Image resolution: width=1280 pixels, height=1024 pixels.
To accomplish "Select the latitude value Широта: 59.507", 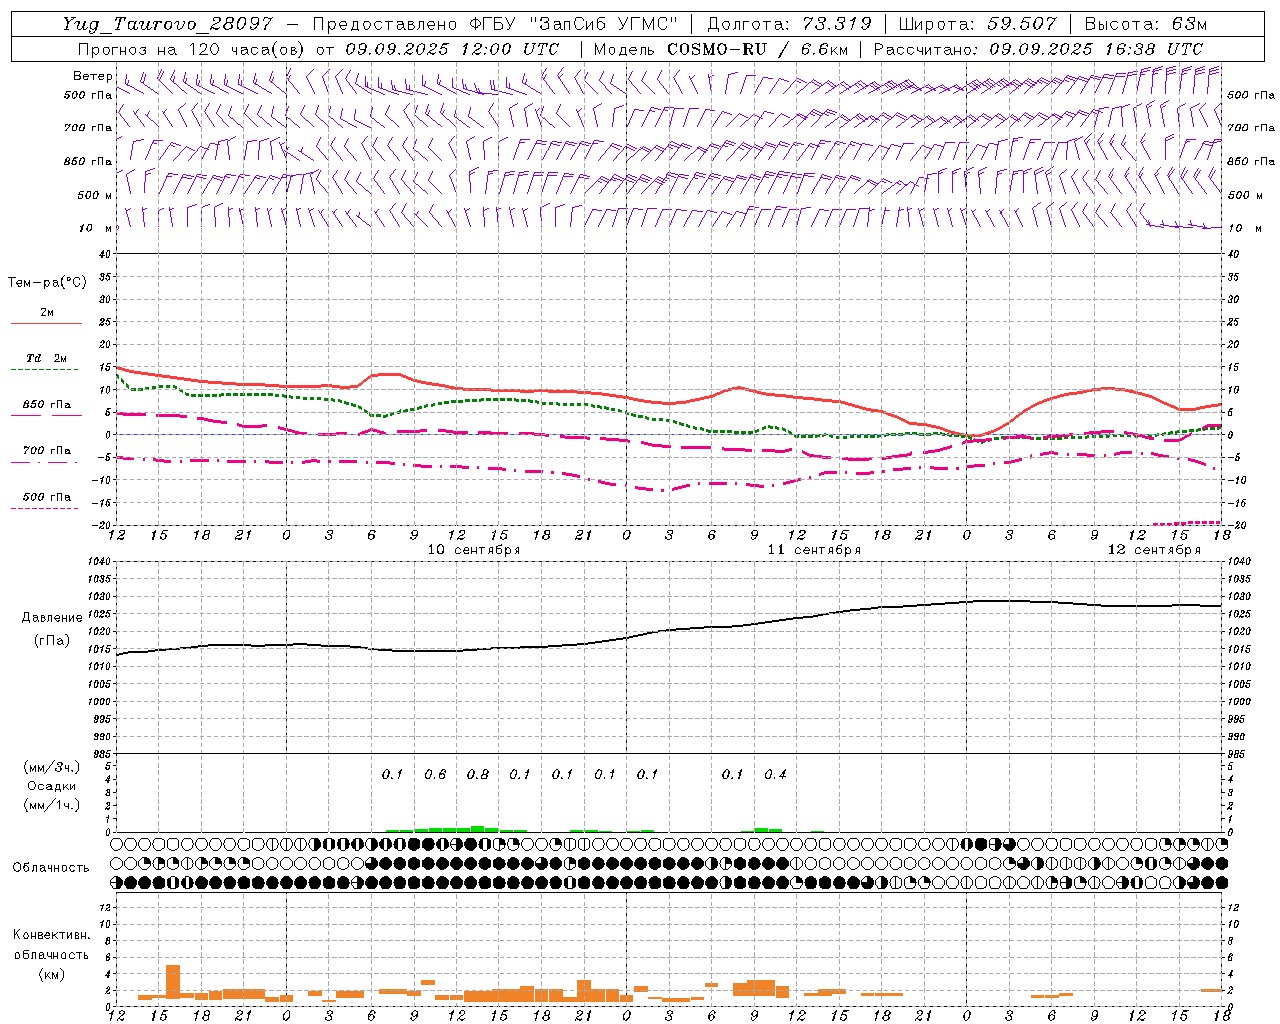I will coord(977,24).
